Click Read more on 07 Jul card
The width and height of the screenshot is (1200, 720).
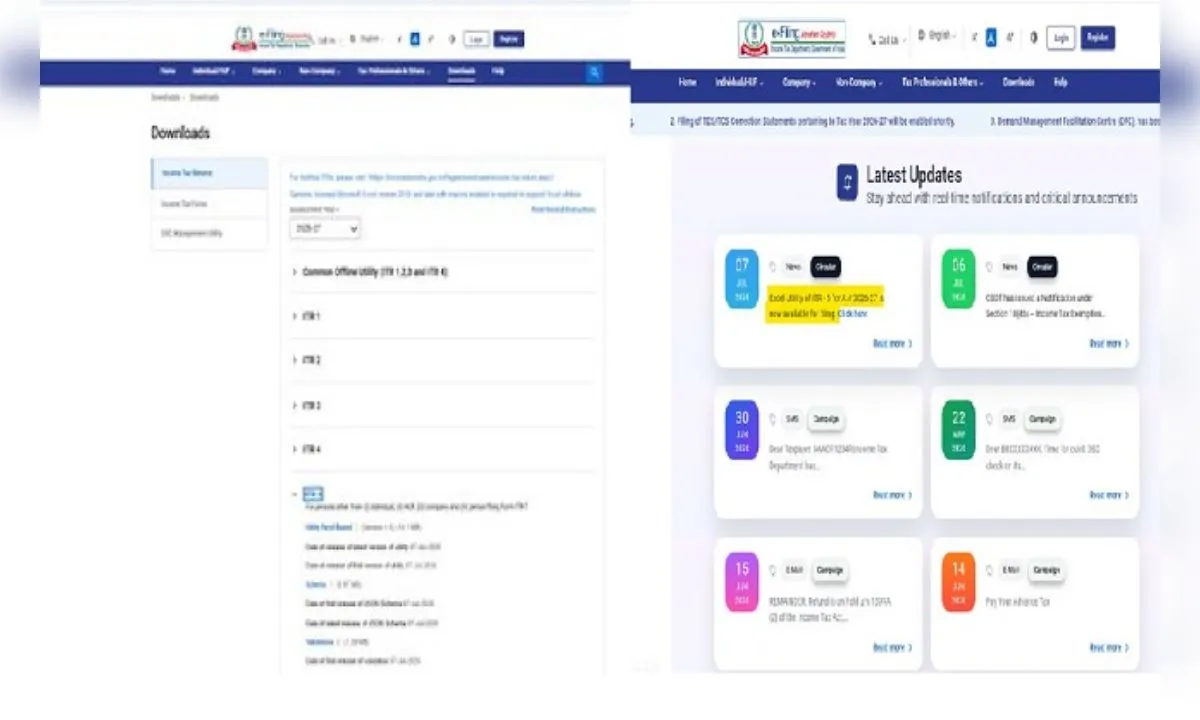coord(892,343)
